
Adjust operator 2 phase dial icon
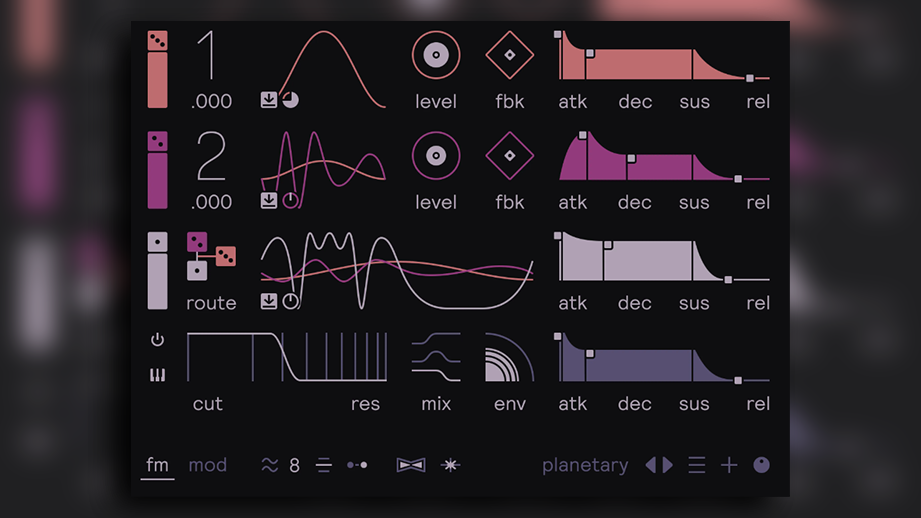tap(291, 201)
